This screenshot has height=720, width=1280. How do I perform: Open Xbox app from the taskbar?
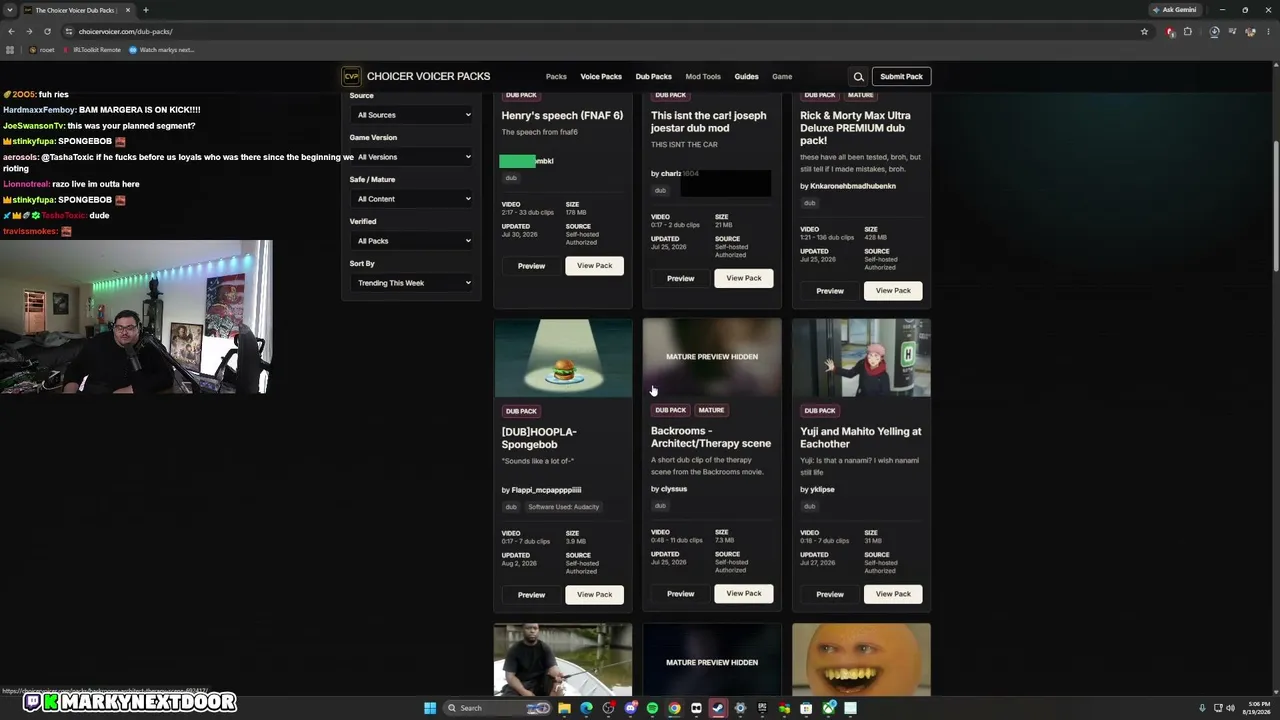pyautogui.click(x=829, y=708)
